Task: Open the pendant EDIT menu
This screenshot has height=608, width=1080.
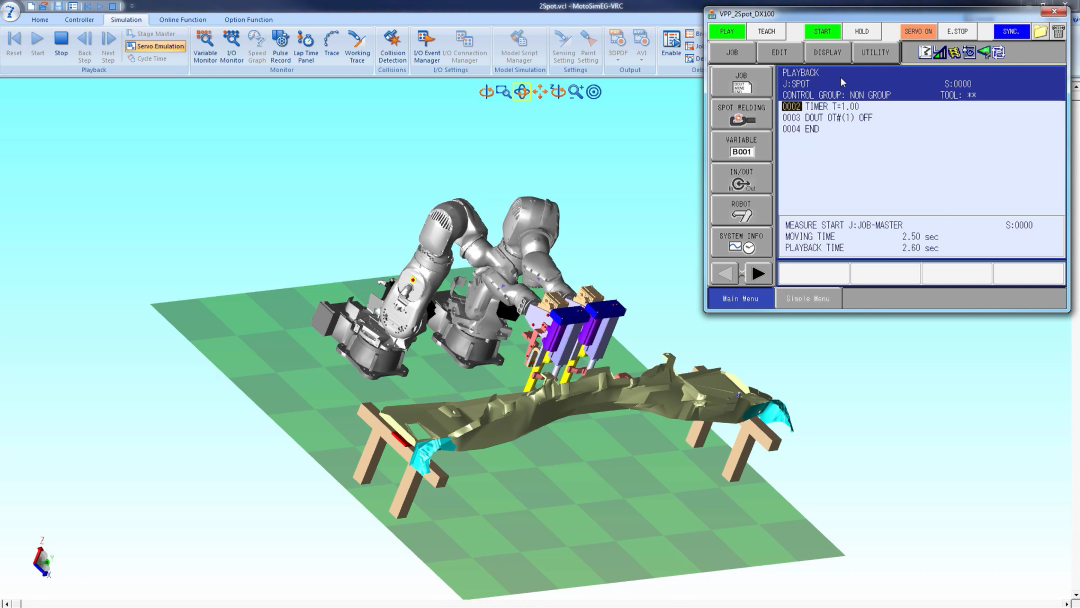Action: 779,52
